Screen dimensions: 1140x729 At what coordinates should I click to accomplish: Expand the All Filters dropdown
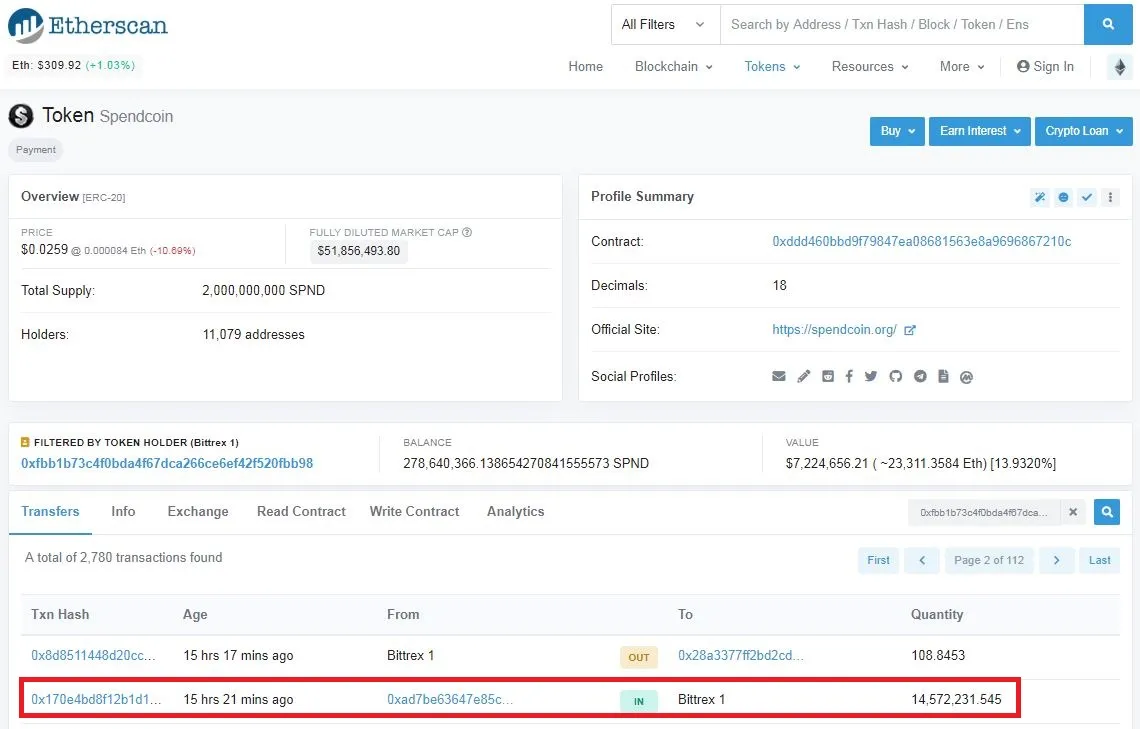665,24
